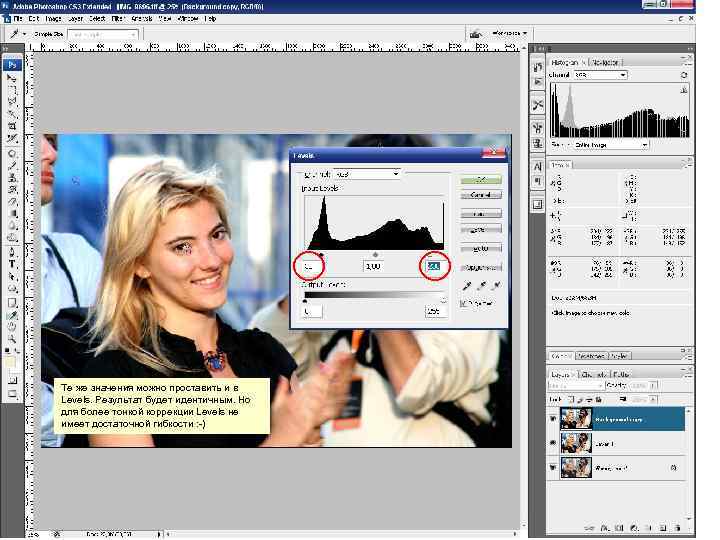
Task: Click the Load button in Levels
Action: 481,214
